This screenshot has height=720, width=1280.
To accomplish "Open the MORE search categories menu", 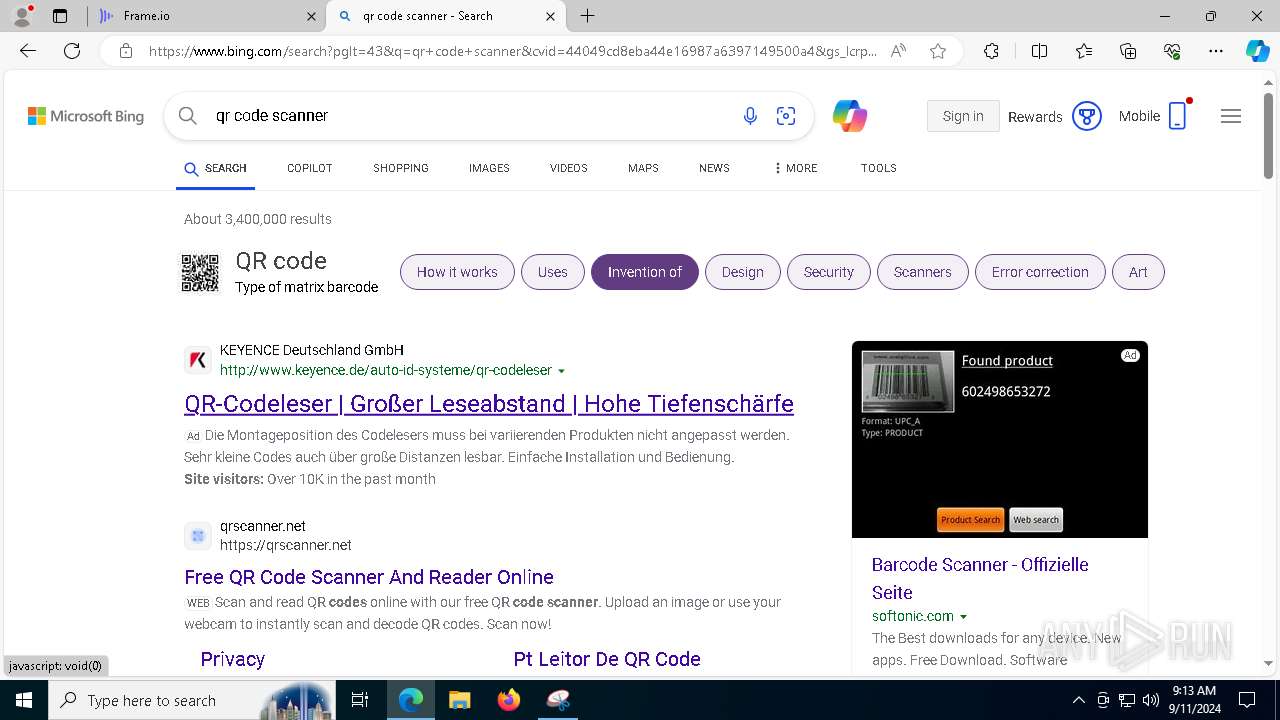I will pos(796,168).
